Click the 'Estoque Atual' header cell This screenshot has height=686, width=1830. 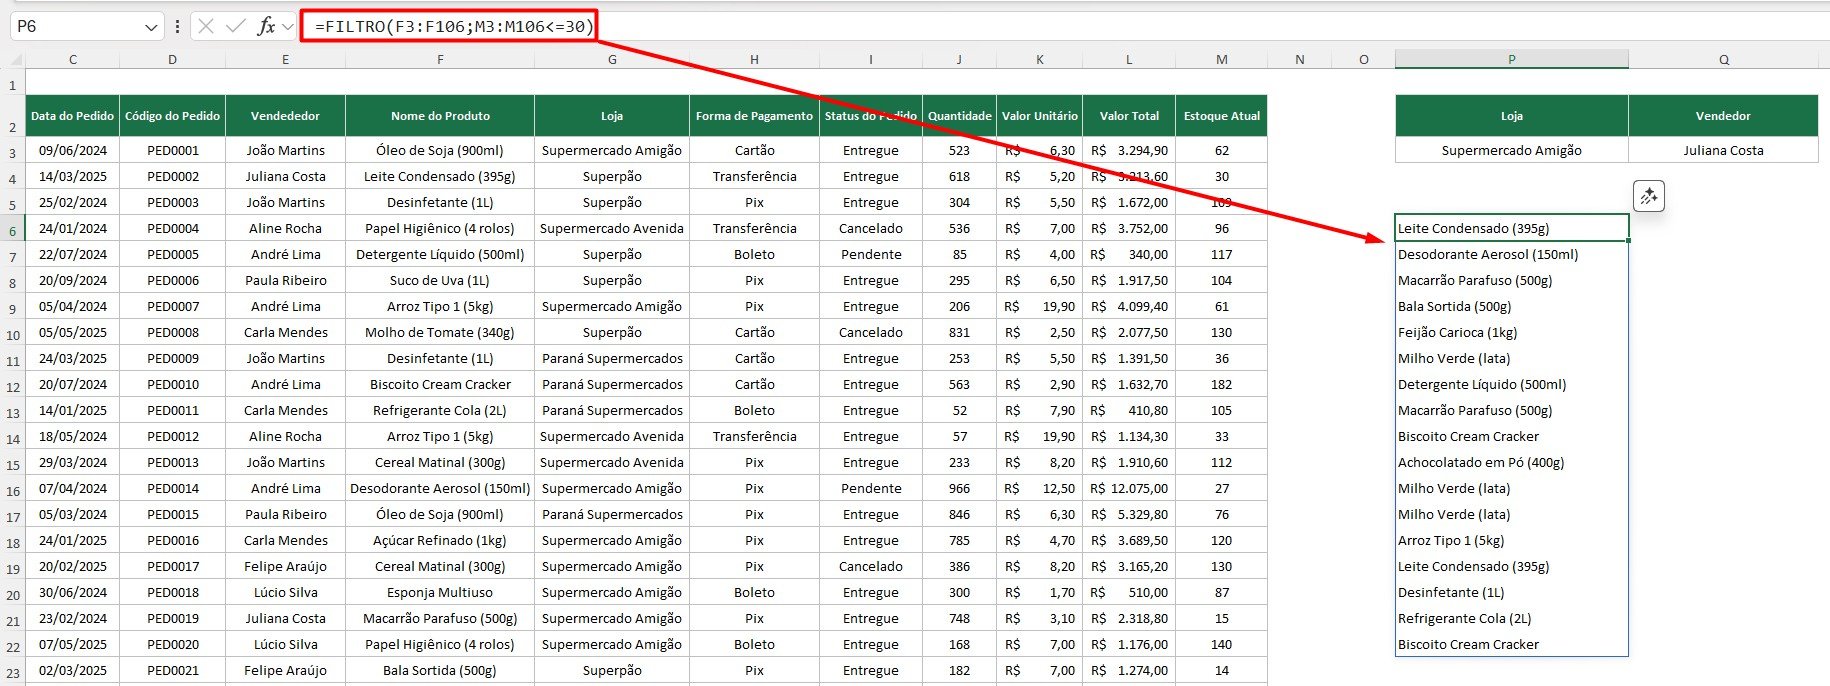pos(1221,116)
